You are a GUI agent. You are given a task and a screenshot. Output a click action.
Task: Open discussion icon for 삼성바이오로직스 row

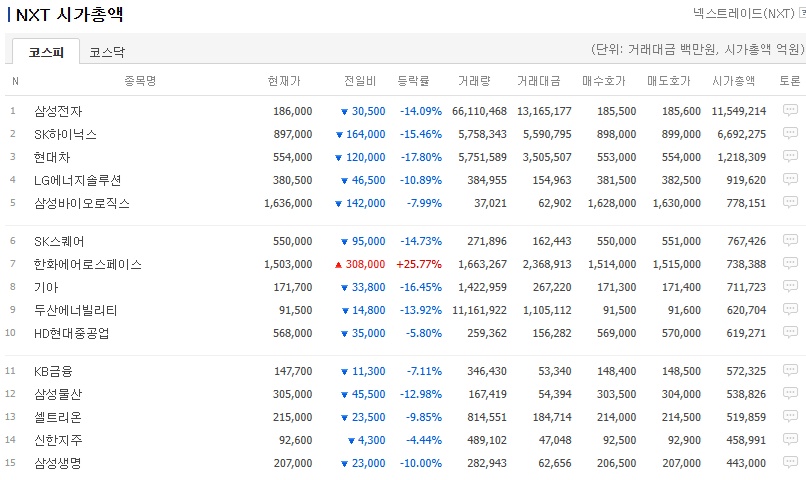790,202
